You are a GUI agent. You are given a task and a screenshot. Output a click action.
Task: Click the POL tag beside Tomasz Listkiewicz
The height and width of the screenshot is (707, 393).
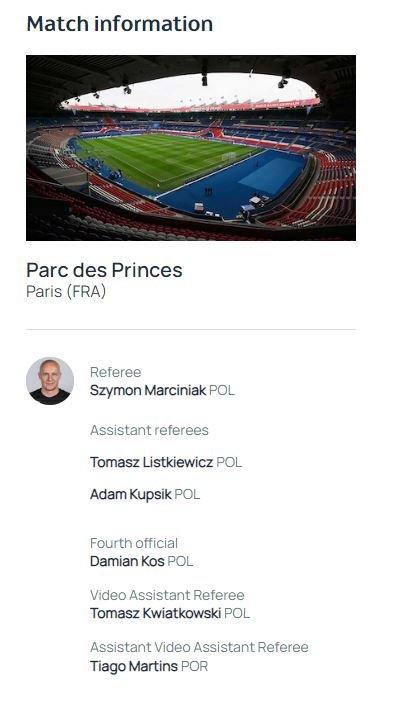(229, 463)
